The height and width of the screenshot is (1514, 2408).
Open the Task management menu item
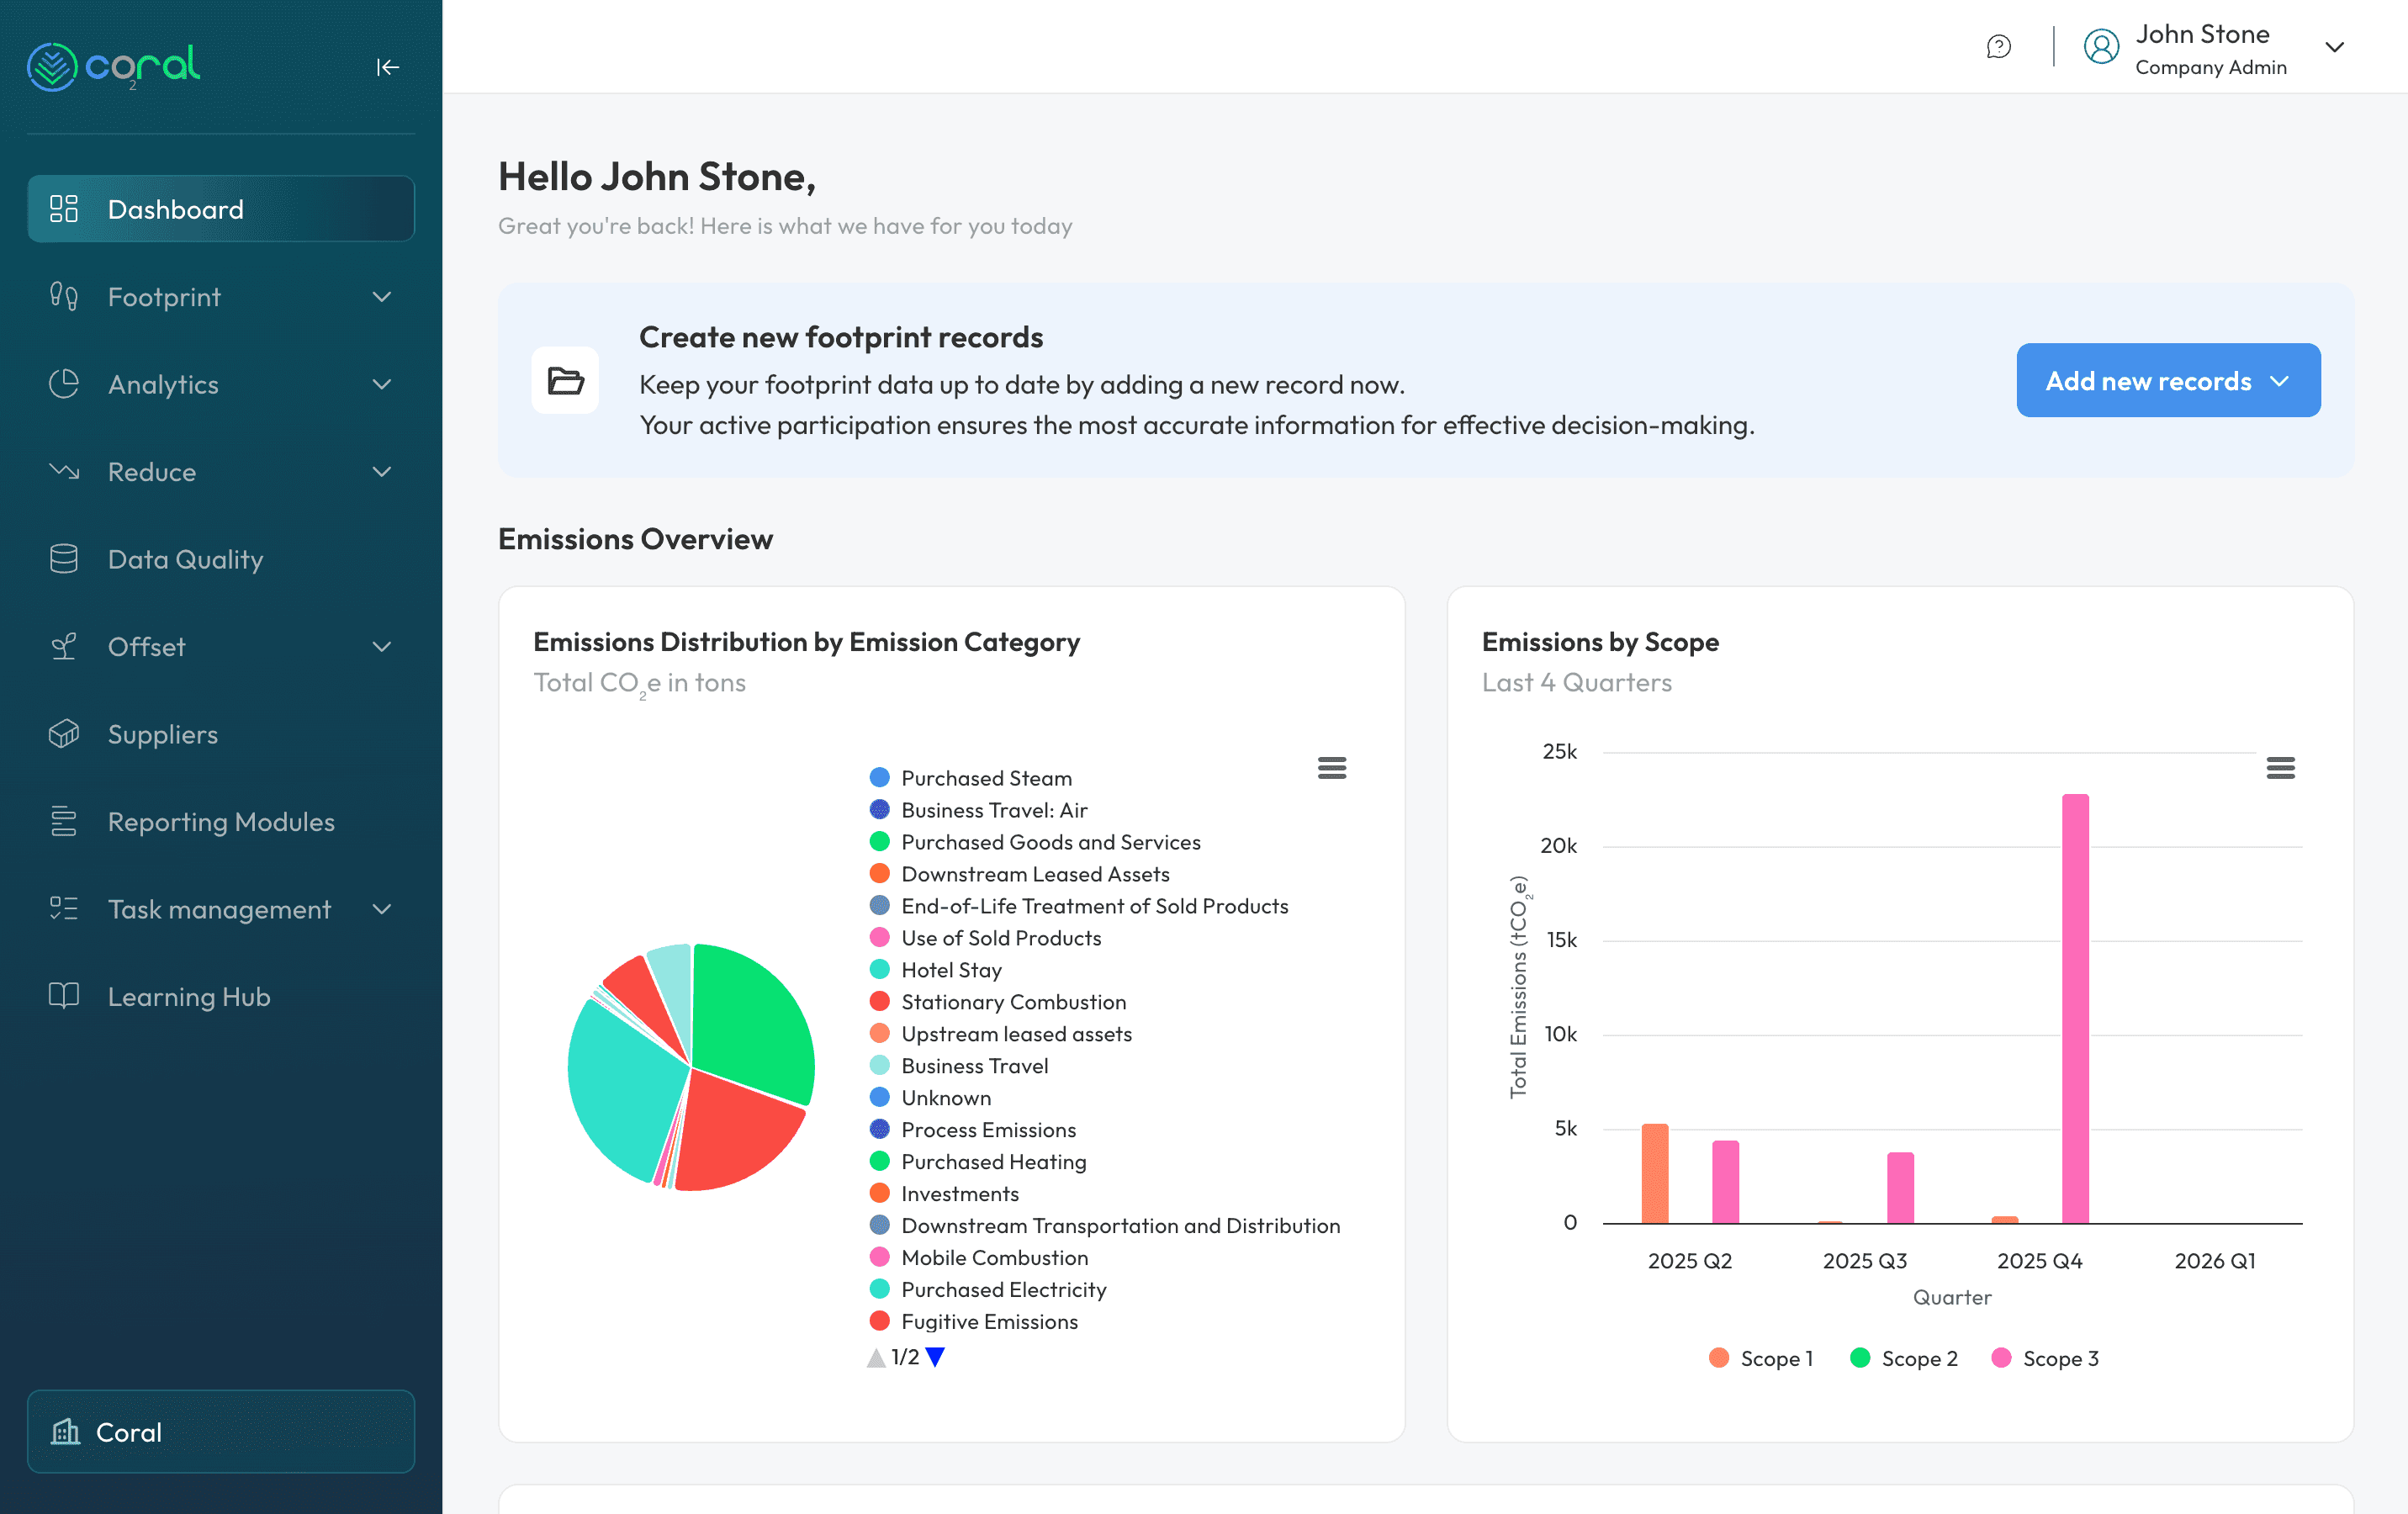click(x=219, y=909)
